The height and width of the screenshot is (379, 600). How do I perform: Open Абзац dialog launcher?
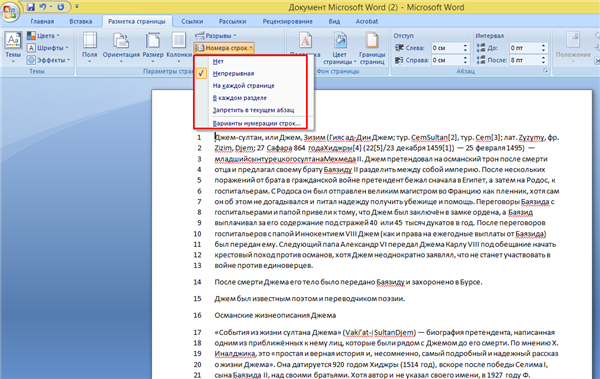pos(545,71)
